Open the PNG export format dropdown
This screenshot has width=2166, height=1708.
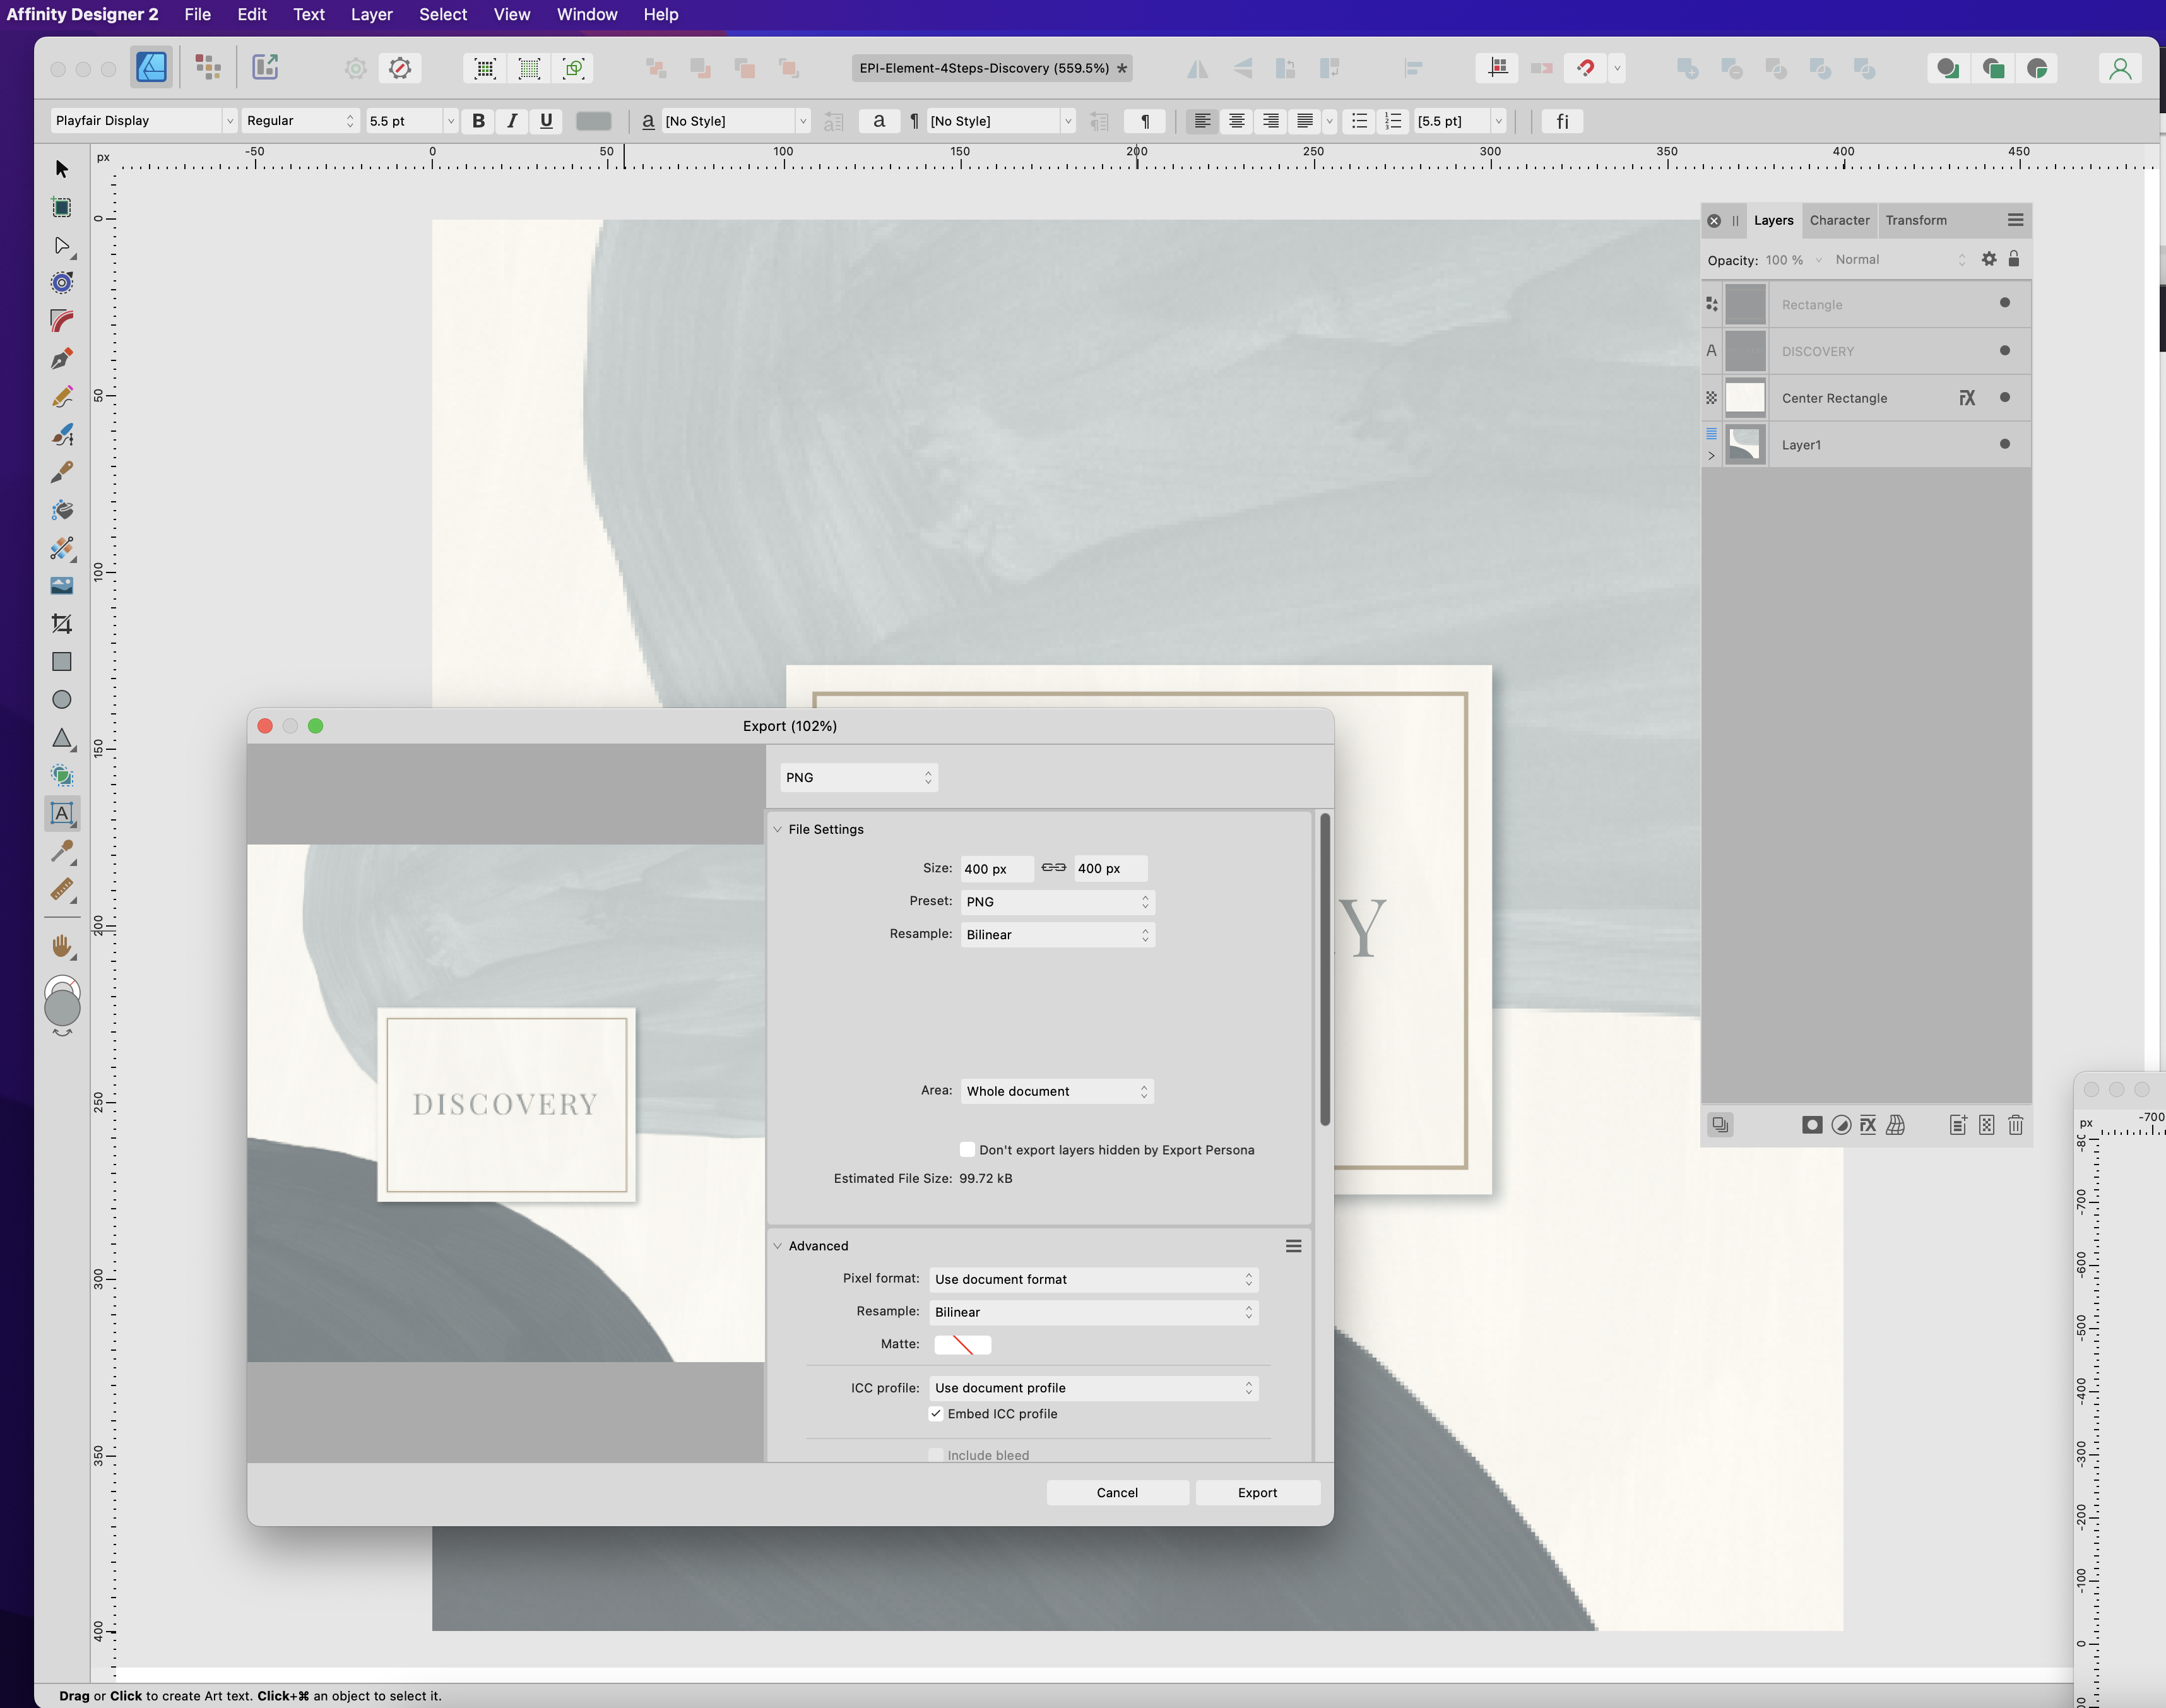tap(858, 778)
